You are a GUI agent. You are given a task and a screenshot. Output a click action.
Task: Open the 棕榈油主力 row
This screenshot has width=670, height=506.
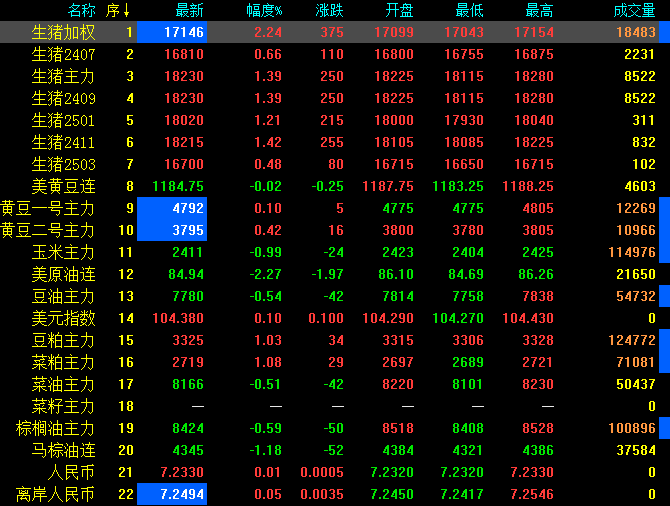click(x=335, y=428)
